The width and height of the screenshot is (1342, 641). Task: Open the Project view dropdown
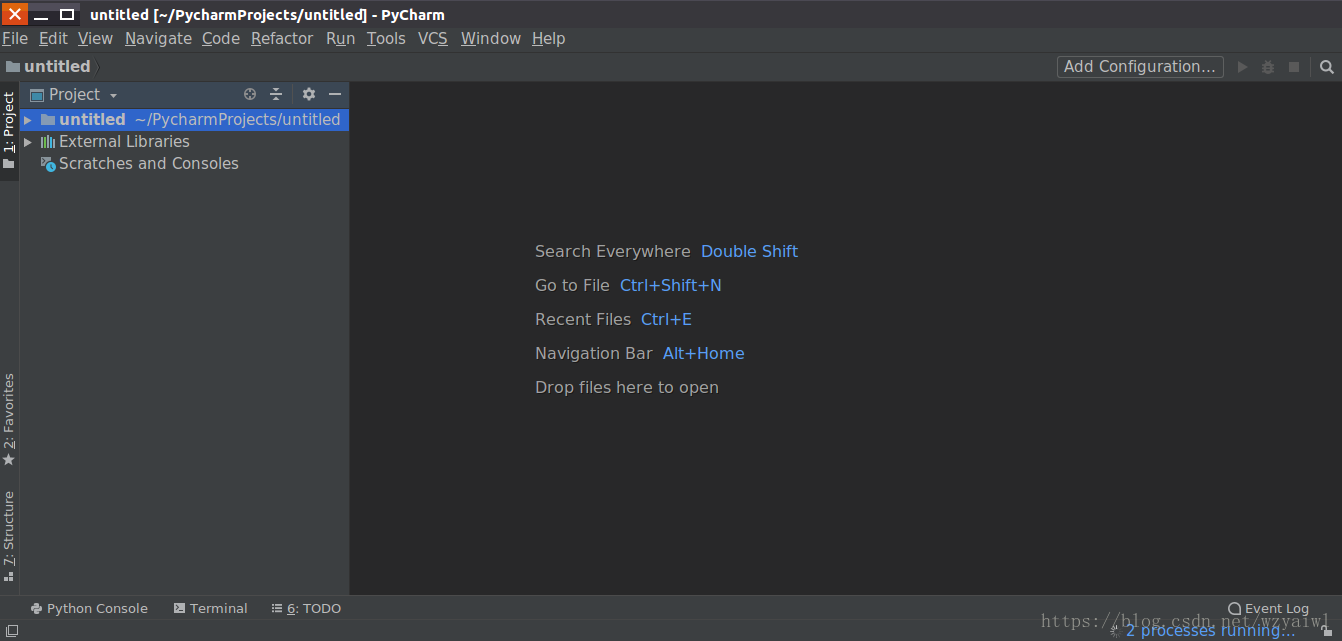coord(83,94)
